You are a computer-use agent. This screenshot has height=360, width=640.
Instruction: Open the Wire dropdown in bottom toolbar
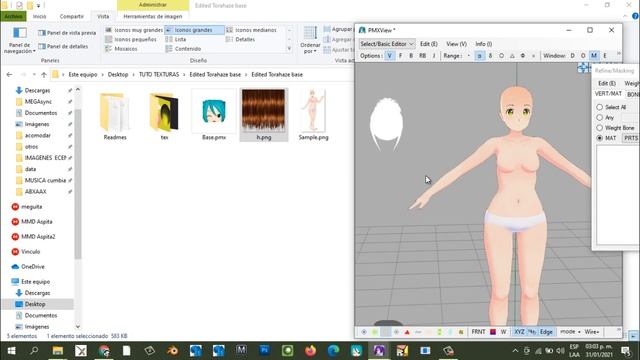[x=592, y=332]
